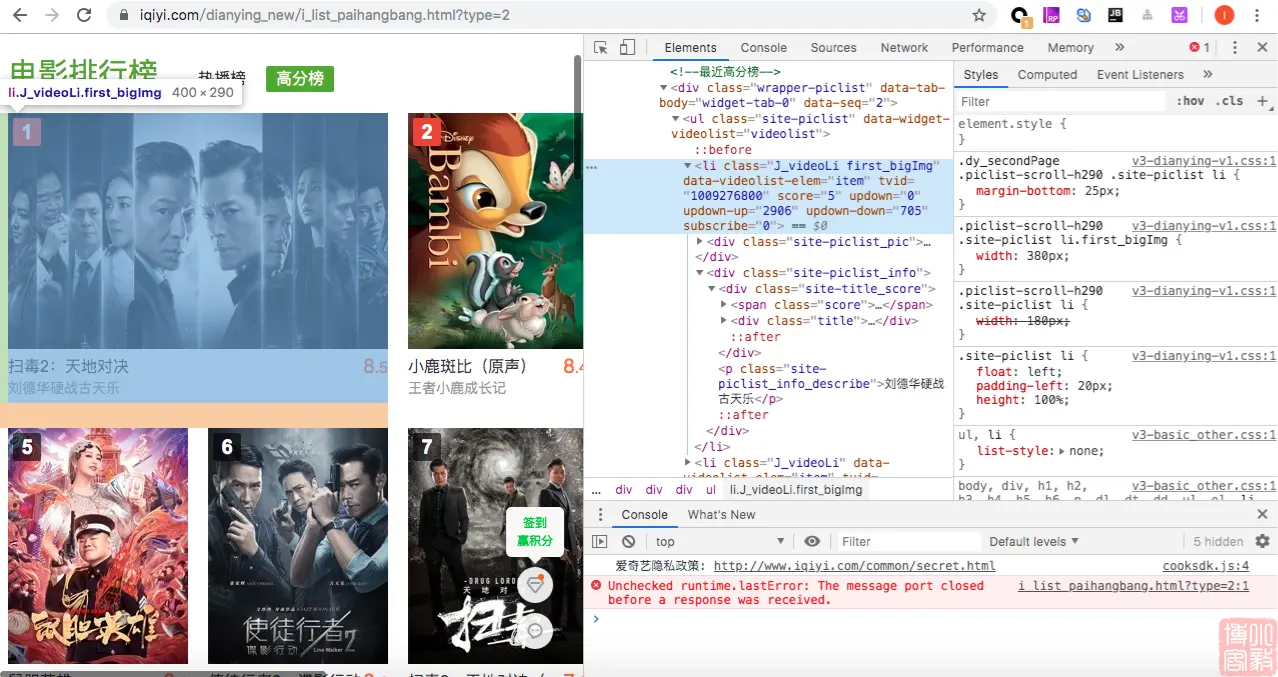Open the cooksdk.js:4 source link
The width and height of the screenshot is (1278, 677).
tap(1205, 566)
